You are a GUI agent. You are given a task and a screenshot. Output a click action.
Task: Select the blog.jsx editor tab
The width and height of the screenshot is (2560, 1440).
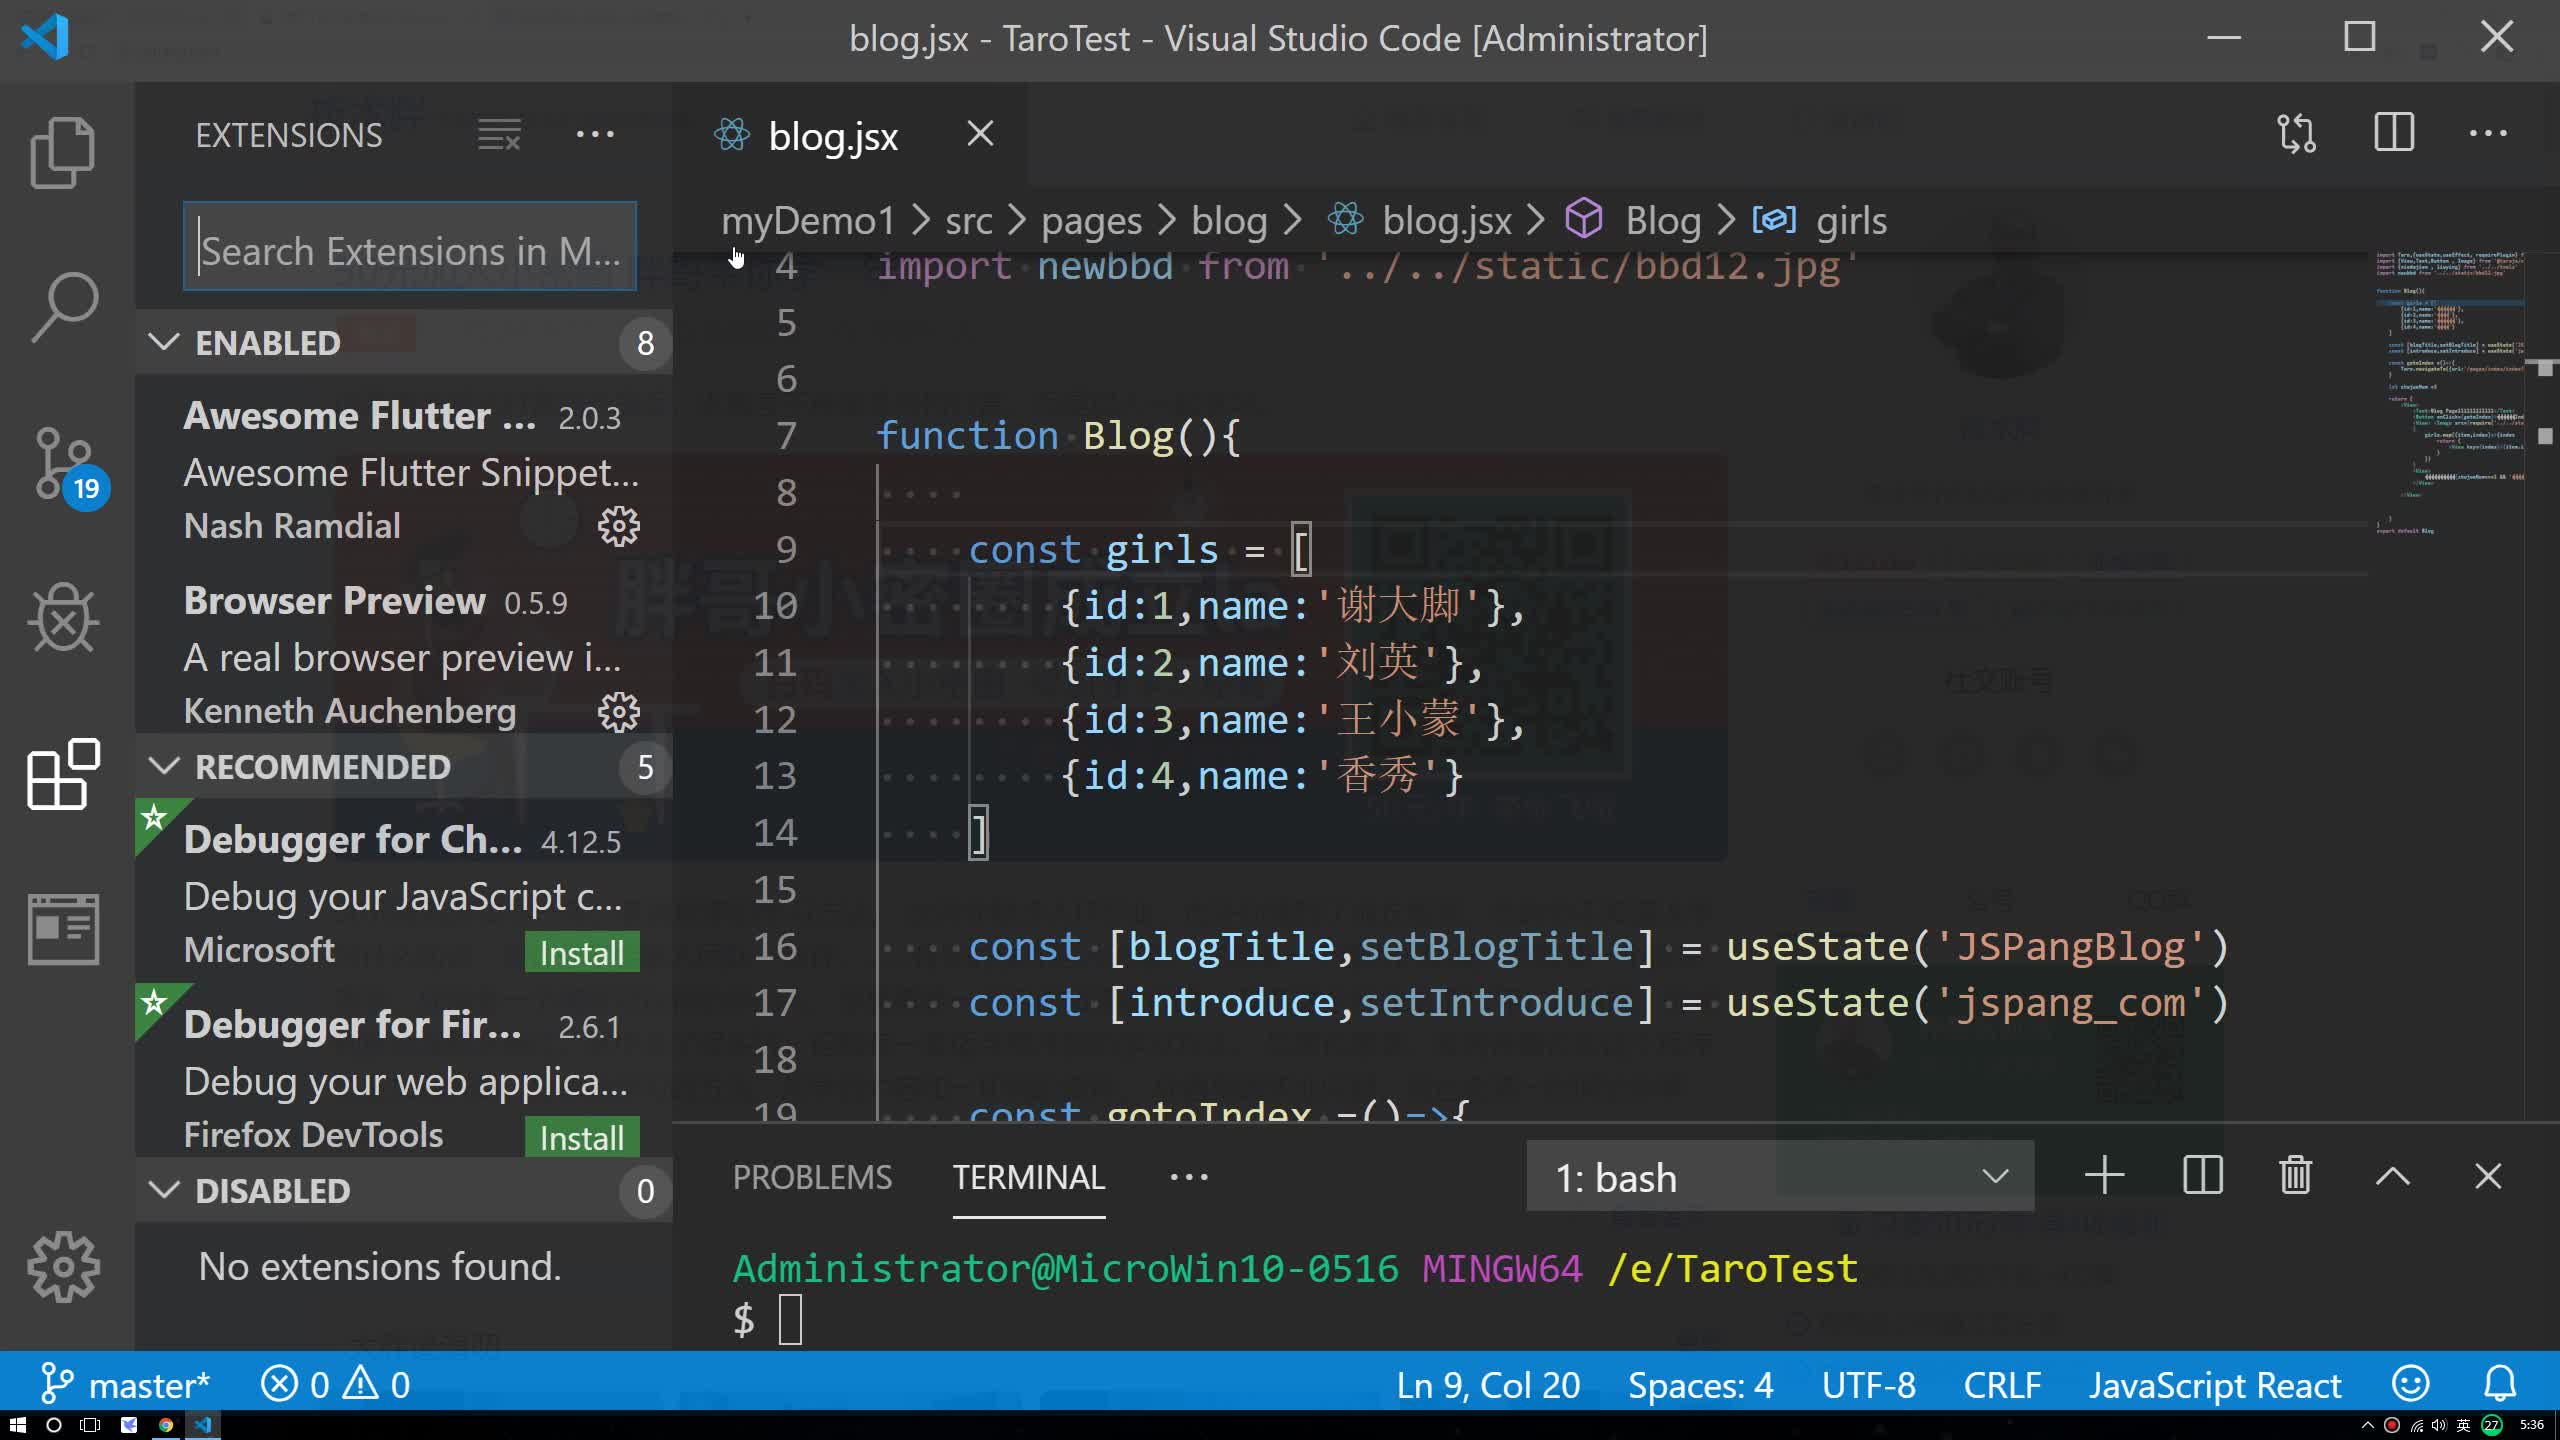point(833,135)
